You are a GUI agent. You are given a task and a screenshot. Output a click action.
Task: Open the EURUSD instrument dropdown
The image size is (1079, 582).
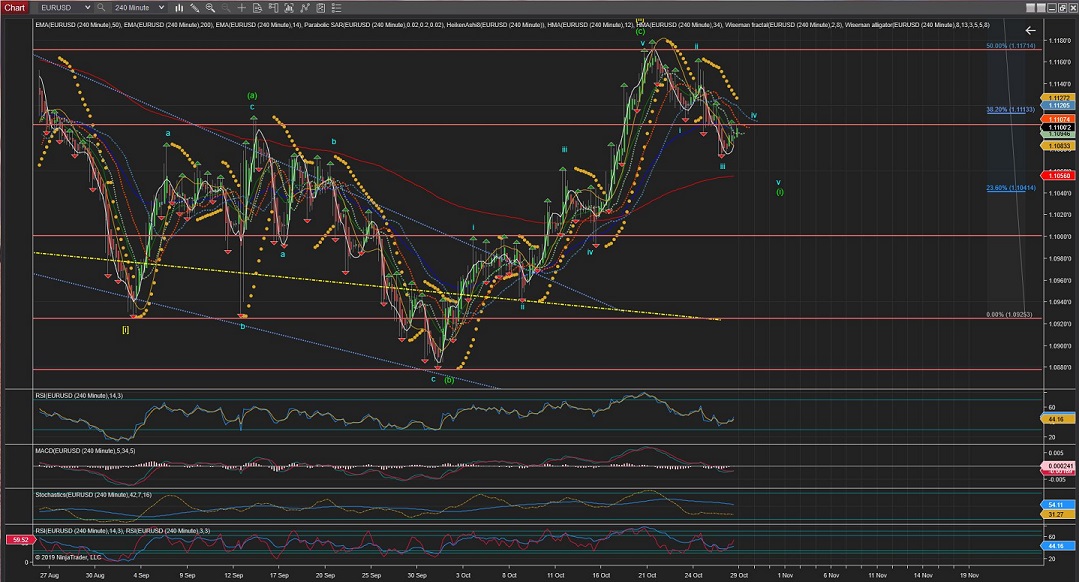click(62, 7)
